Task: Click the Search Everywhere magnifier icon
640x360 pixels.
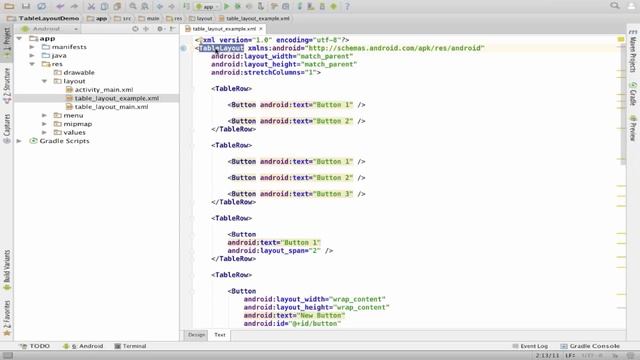Action: pyautogui.click(x=615, y=5)
